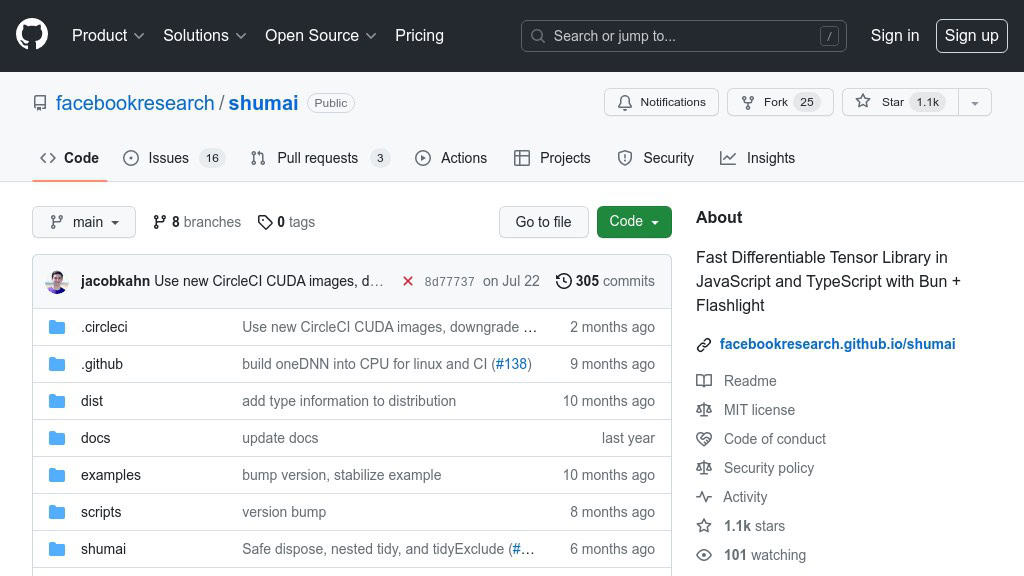1024x576 pixels.
Task: Click the Sign up button
Action: 971,35
